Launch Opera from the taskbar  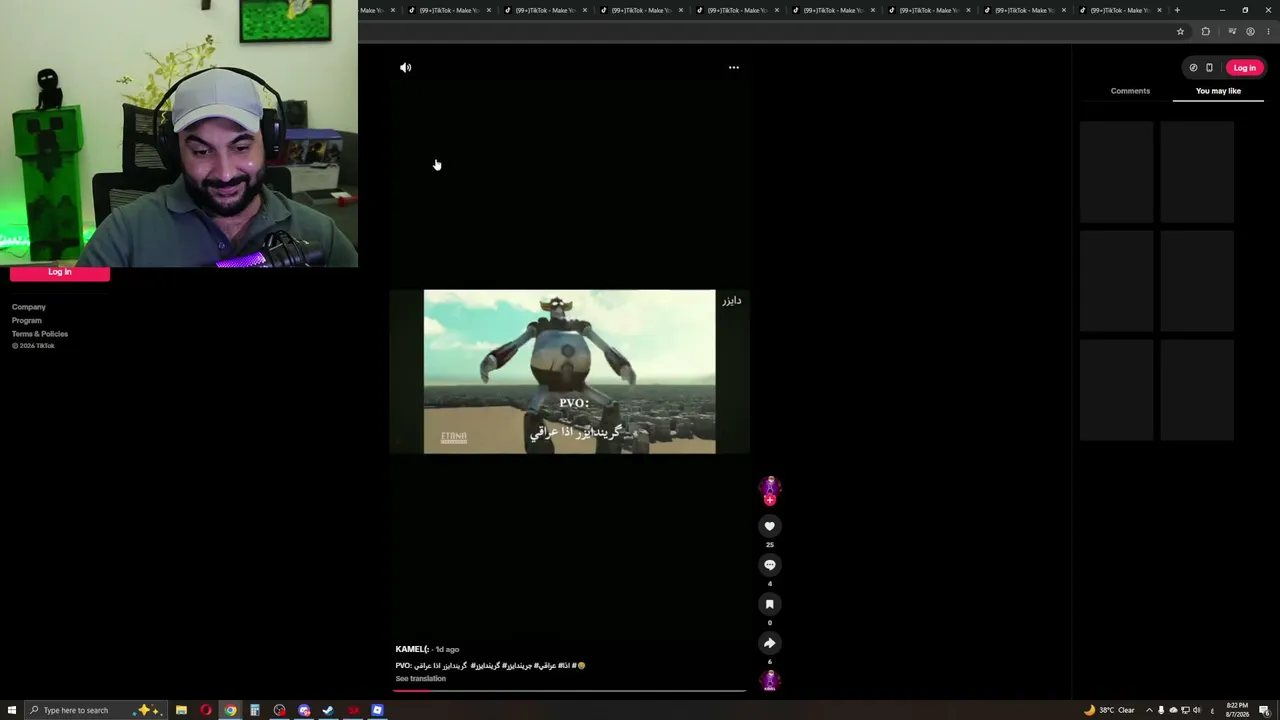point(206,710)
